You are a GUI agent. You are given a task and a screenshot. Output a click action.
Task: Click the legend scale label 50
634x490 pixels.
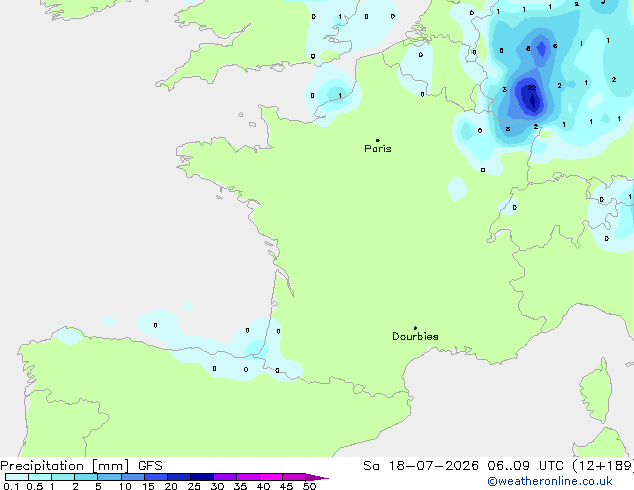pyautogui.click(x=309, y=486)
